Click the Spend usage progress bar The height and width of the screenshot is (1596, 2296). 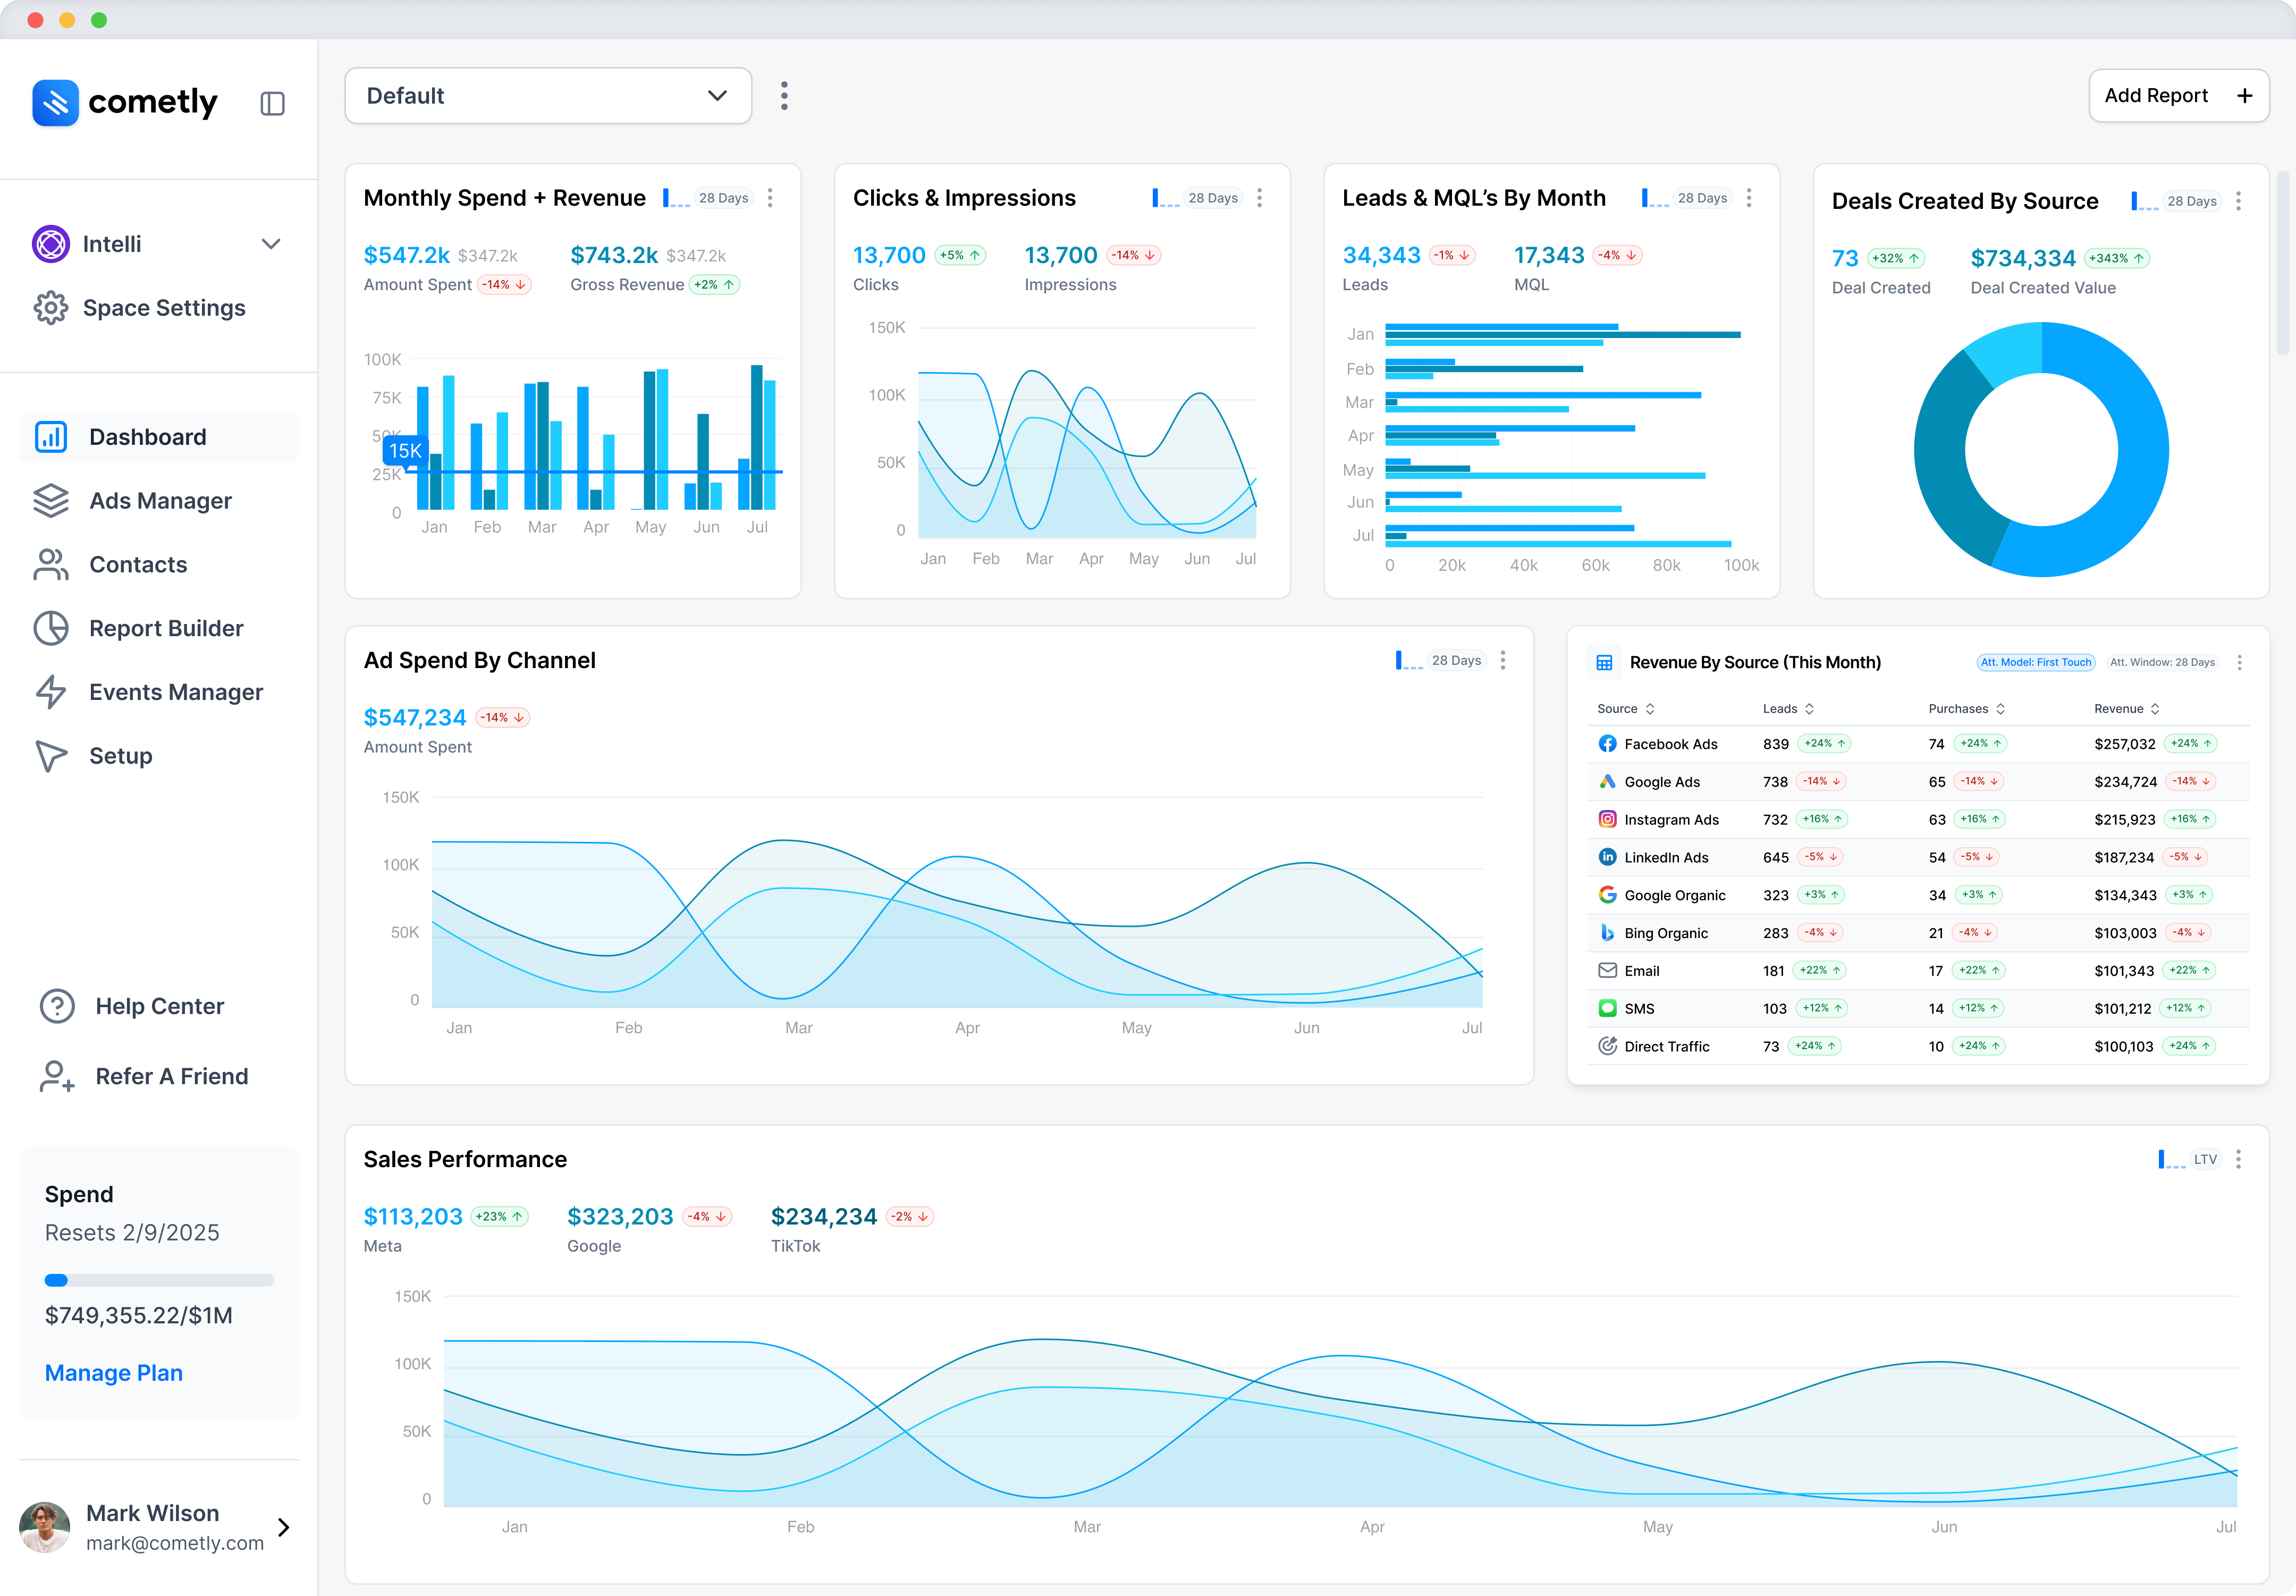point(159,1280)
